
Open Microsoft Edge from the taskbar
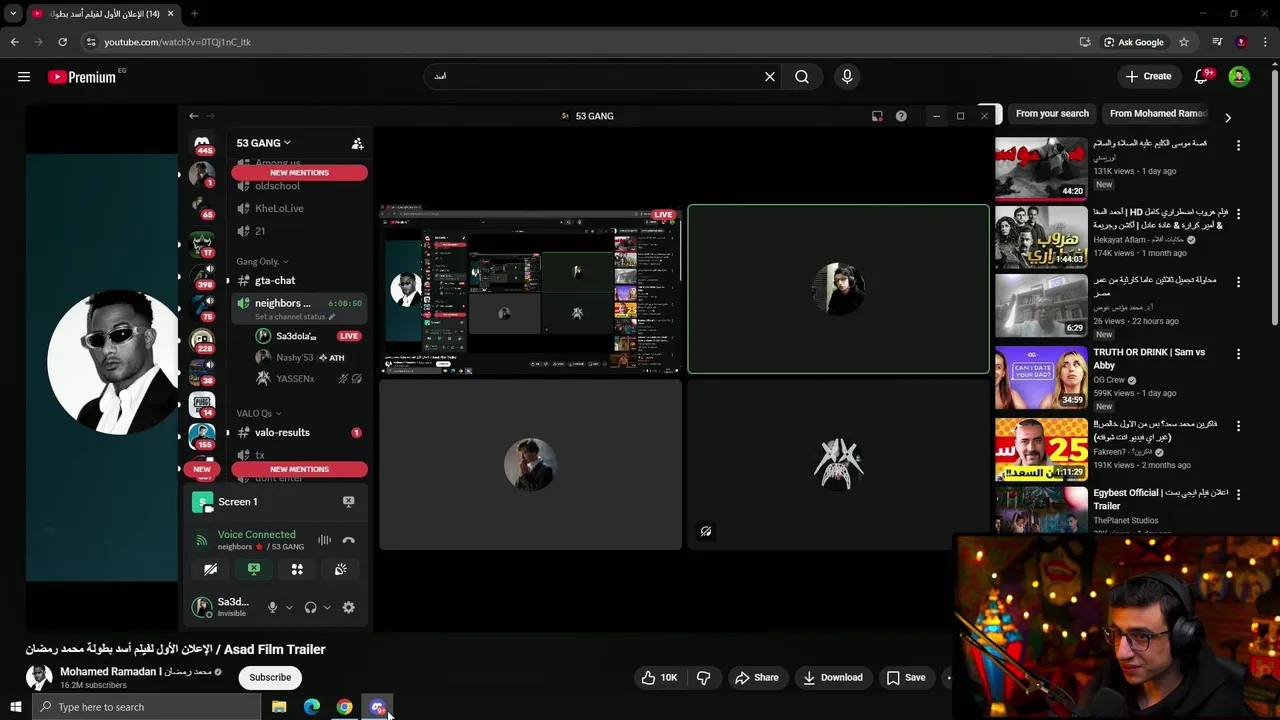coord(312,707)
